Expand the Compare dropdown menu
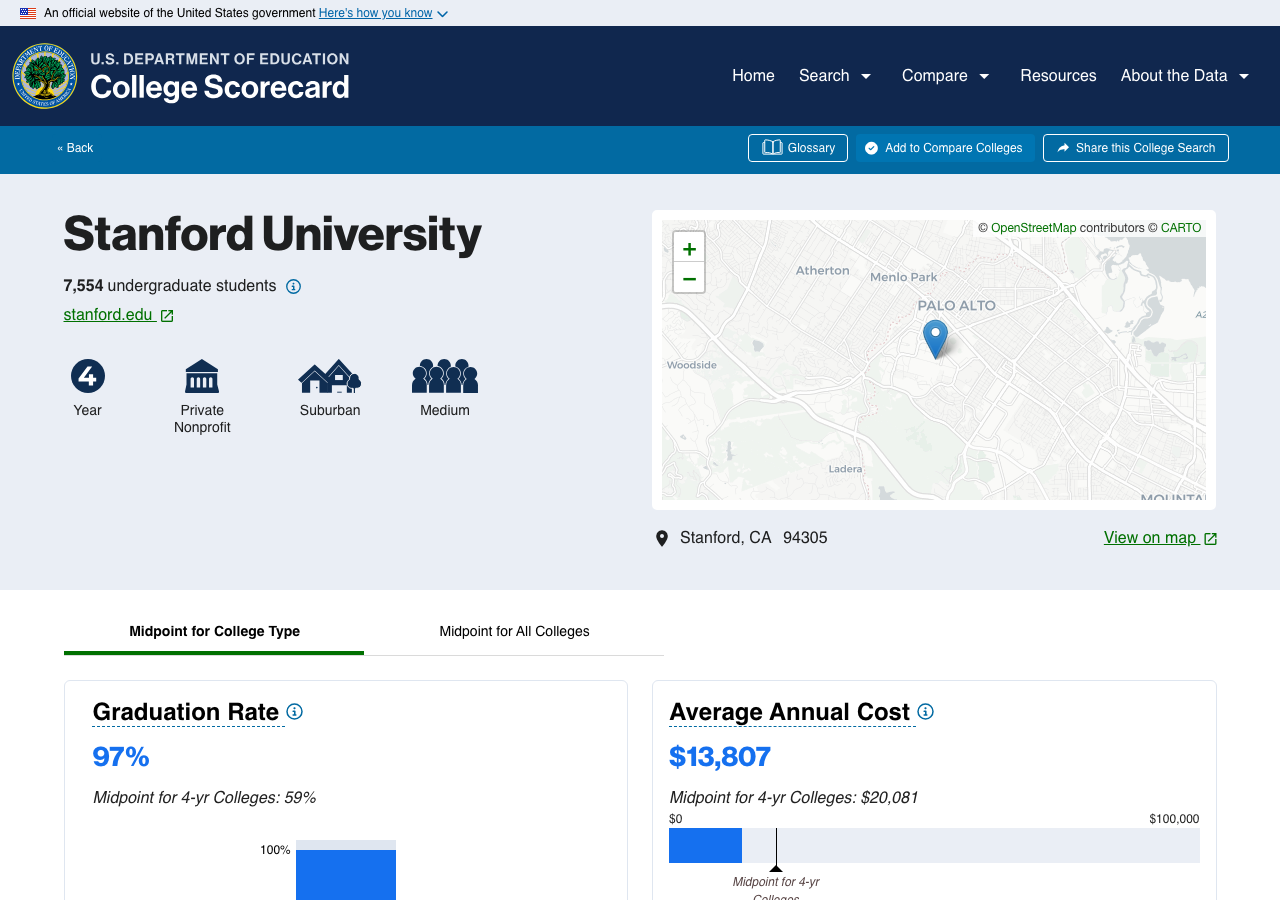Viewport: 1280px width, 900px height. (945, 76)
